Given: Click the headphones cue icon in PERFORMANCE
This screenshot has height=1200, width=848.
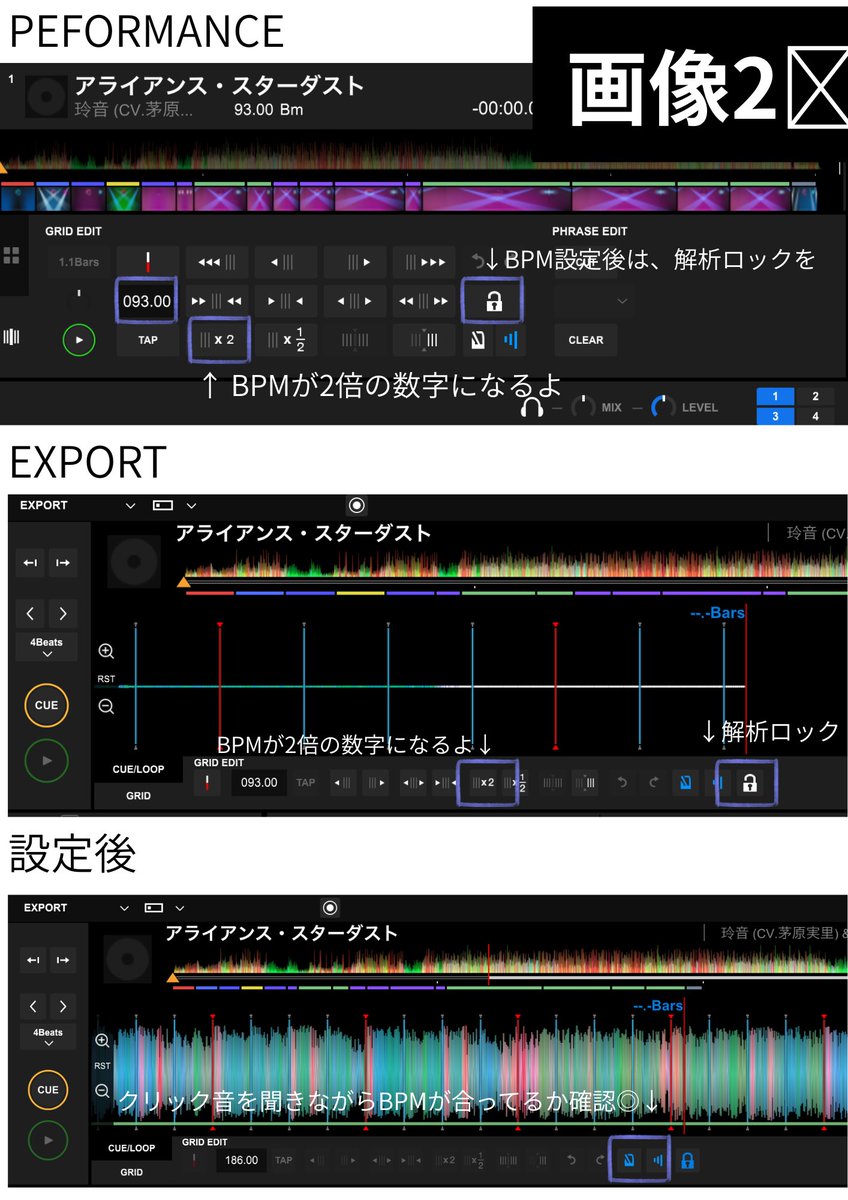Looking at the screenshot, I should tap(531, 407).
